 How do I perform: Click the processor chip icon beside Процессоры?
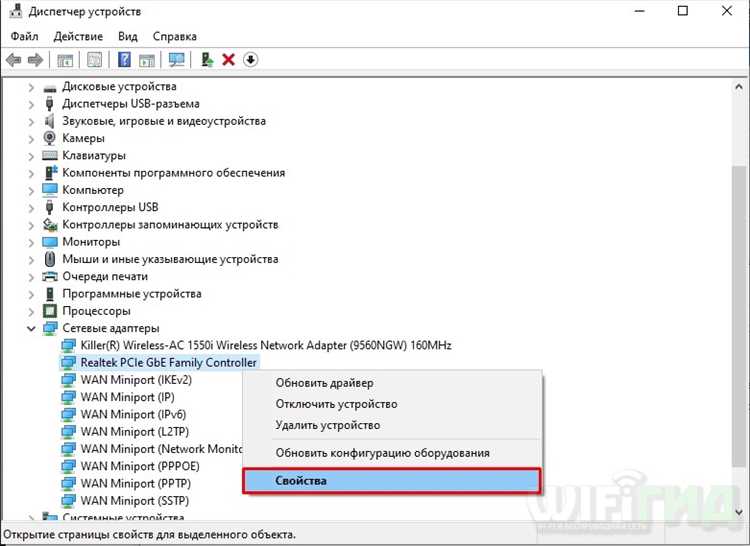tap(50, 311)
